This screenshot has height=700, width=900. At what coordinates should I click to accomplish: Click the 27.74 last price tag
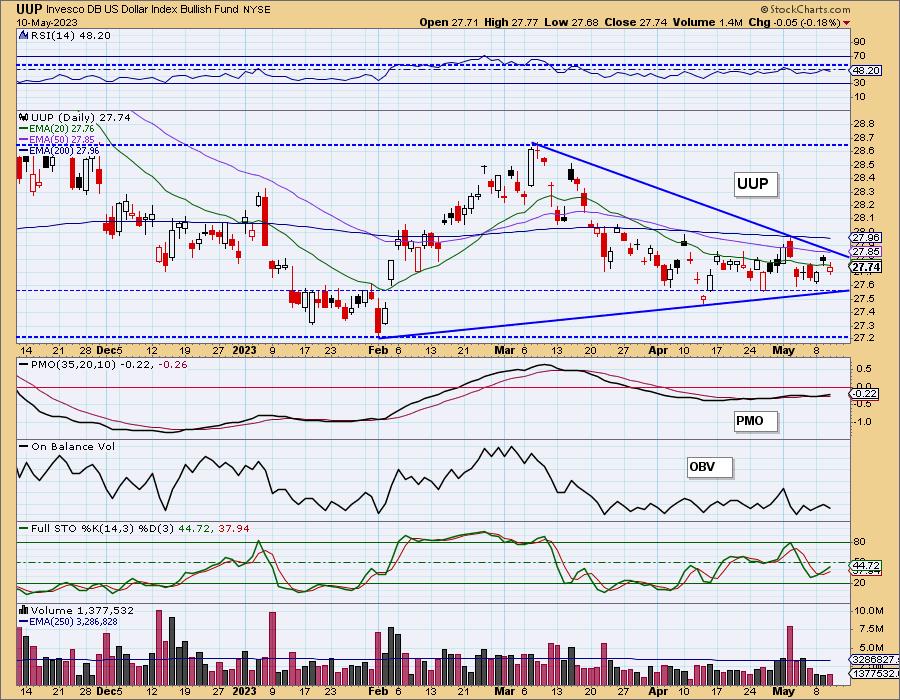[866, 268]
